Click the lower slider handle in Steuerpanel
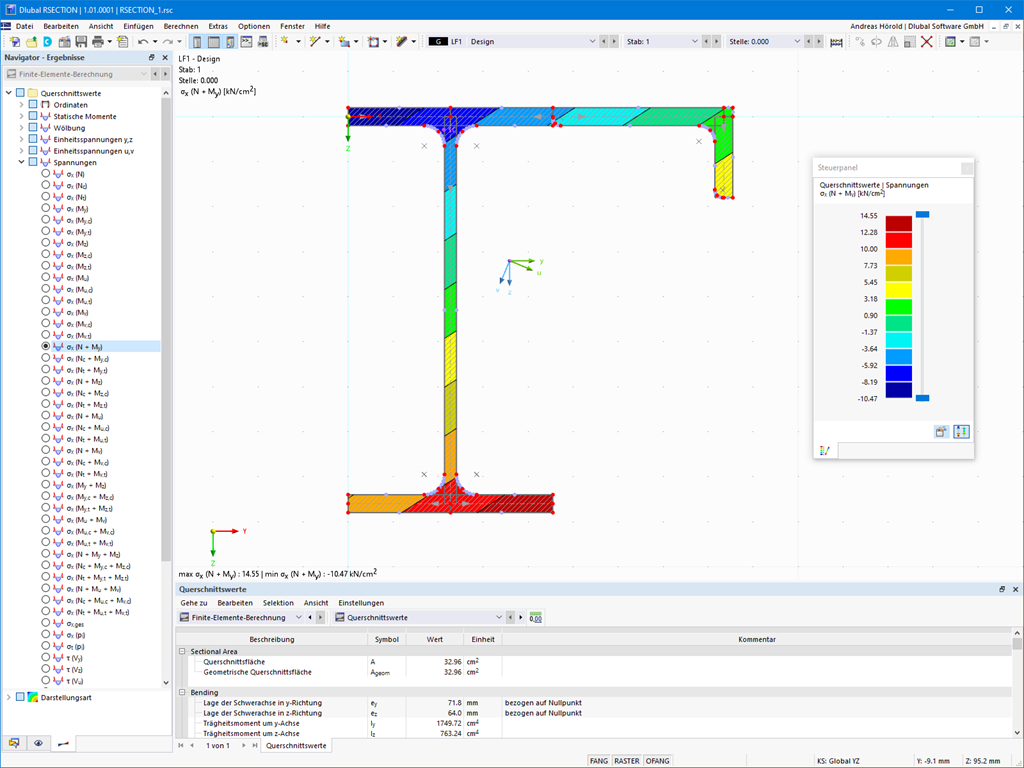 pyautogui.click(x=922, y=398)
